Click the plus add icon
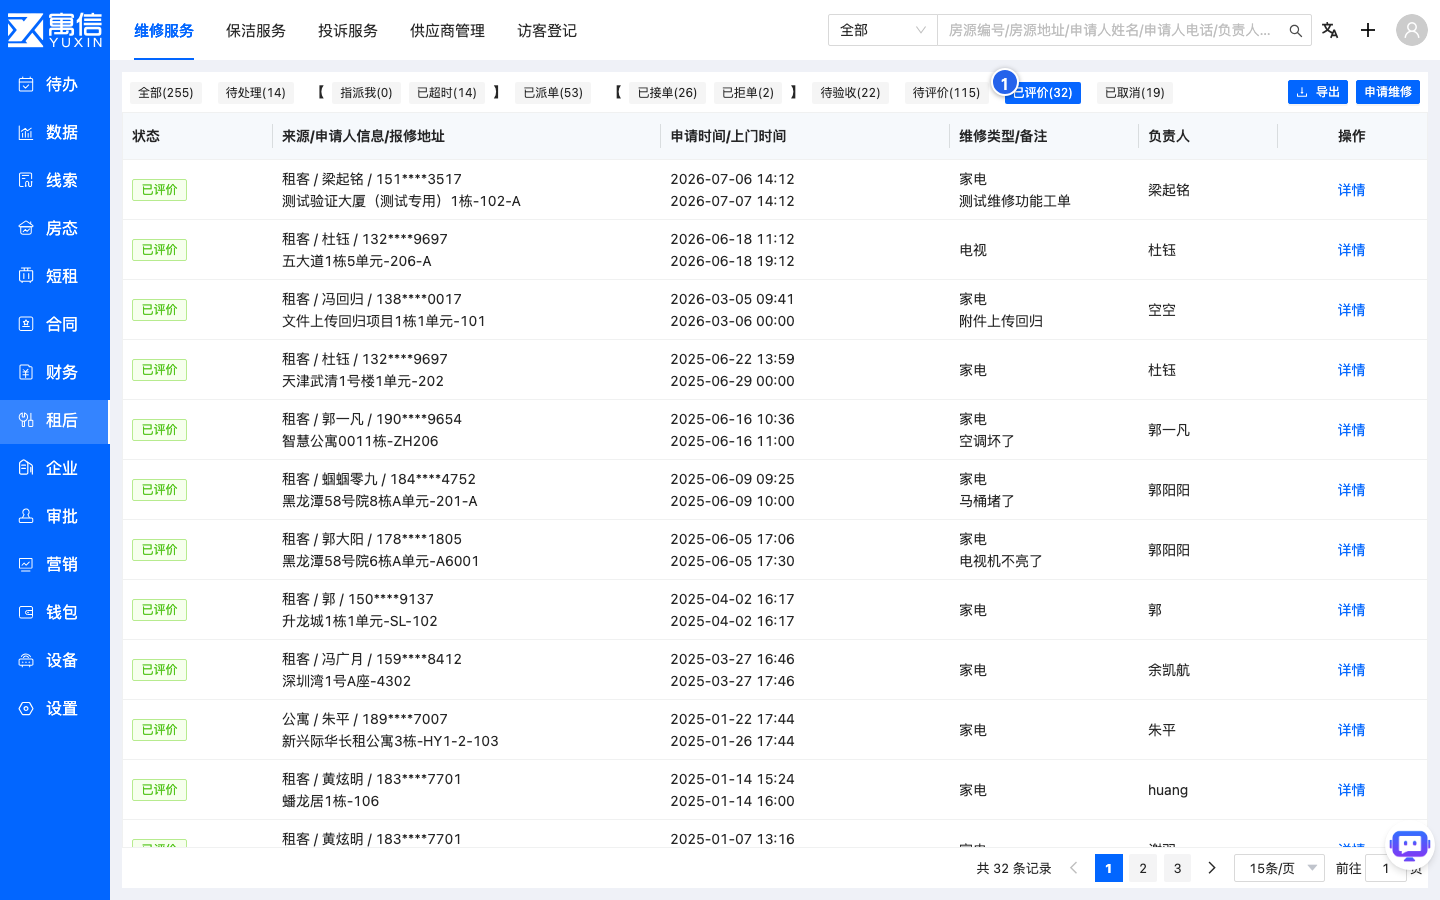1440x900 pixels. [x=1368, y=30]
